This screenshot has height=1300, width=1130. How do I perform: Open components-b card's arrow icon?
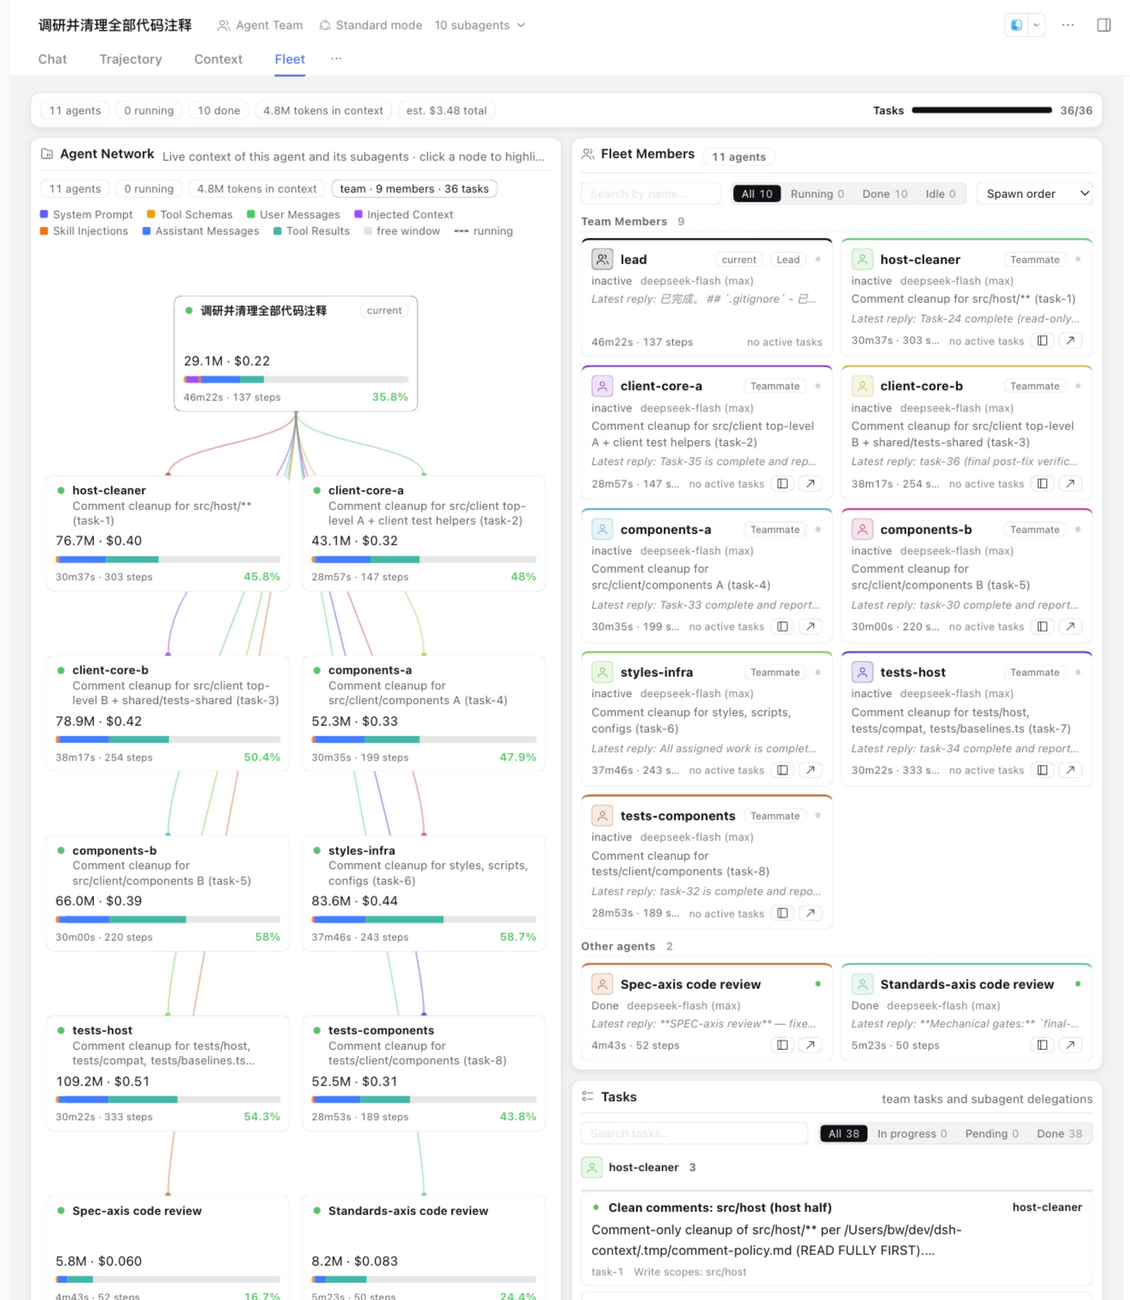1071,627
